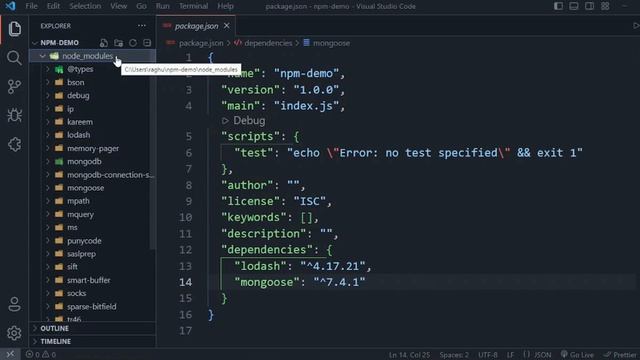Open the Search view in activity bar

(x=14, y=58)
